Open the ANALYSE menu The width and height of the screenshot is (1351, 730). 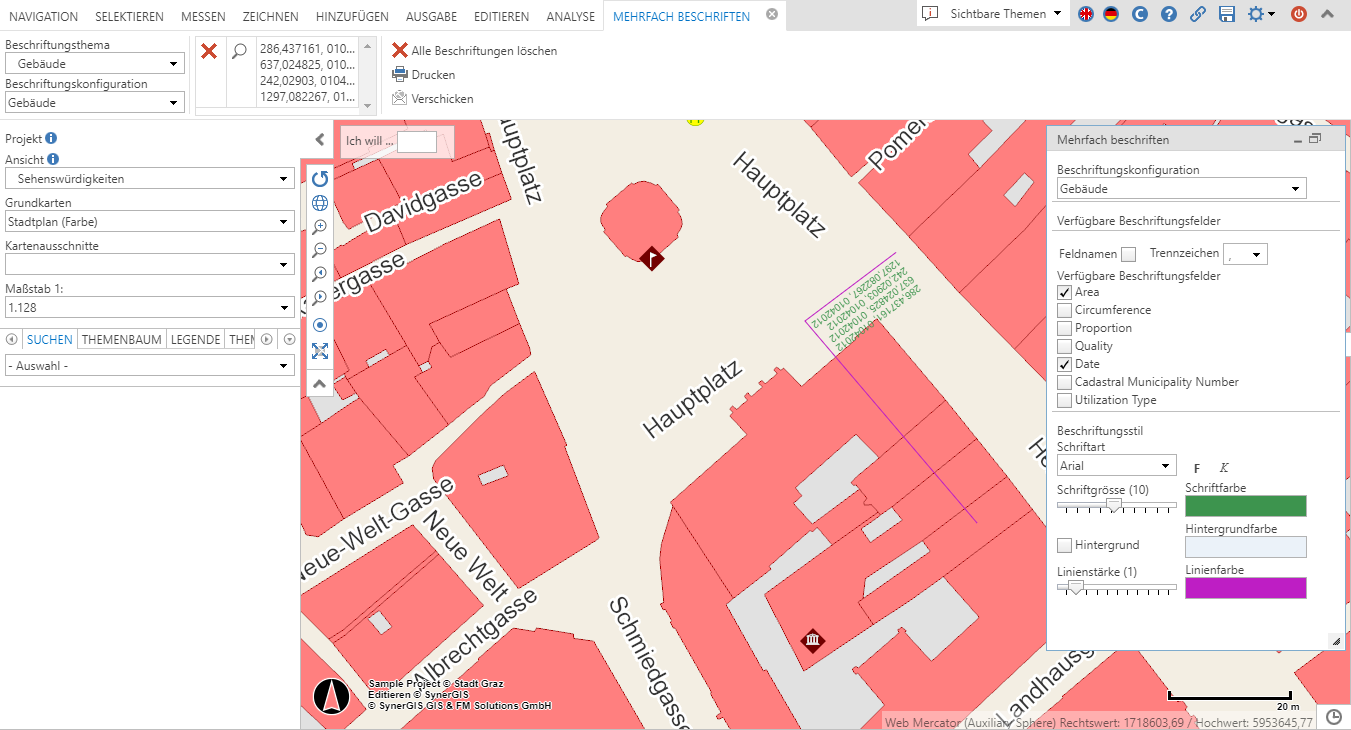click(570, 16)
